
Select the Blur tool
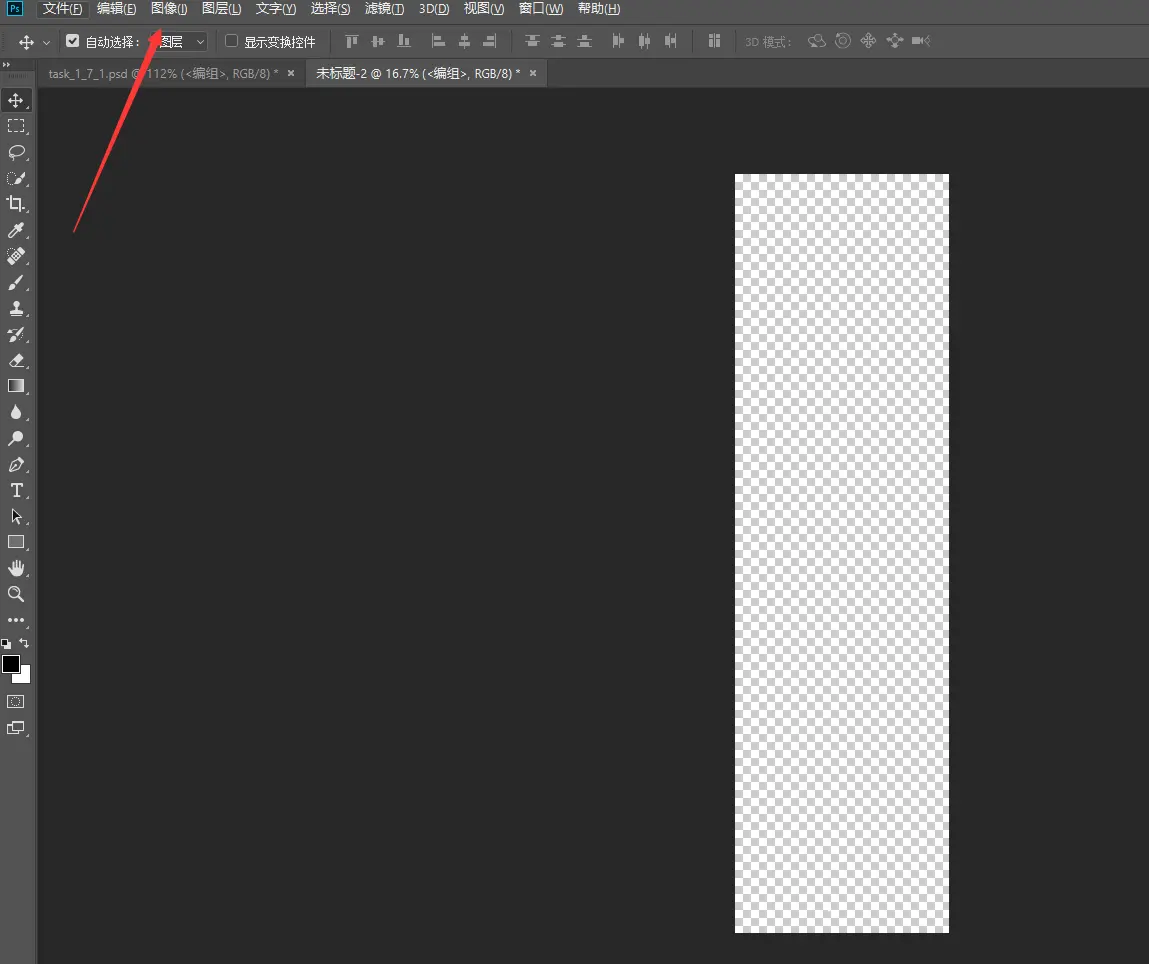pyautogui.click(x=16, y=412)
